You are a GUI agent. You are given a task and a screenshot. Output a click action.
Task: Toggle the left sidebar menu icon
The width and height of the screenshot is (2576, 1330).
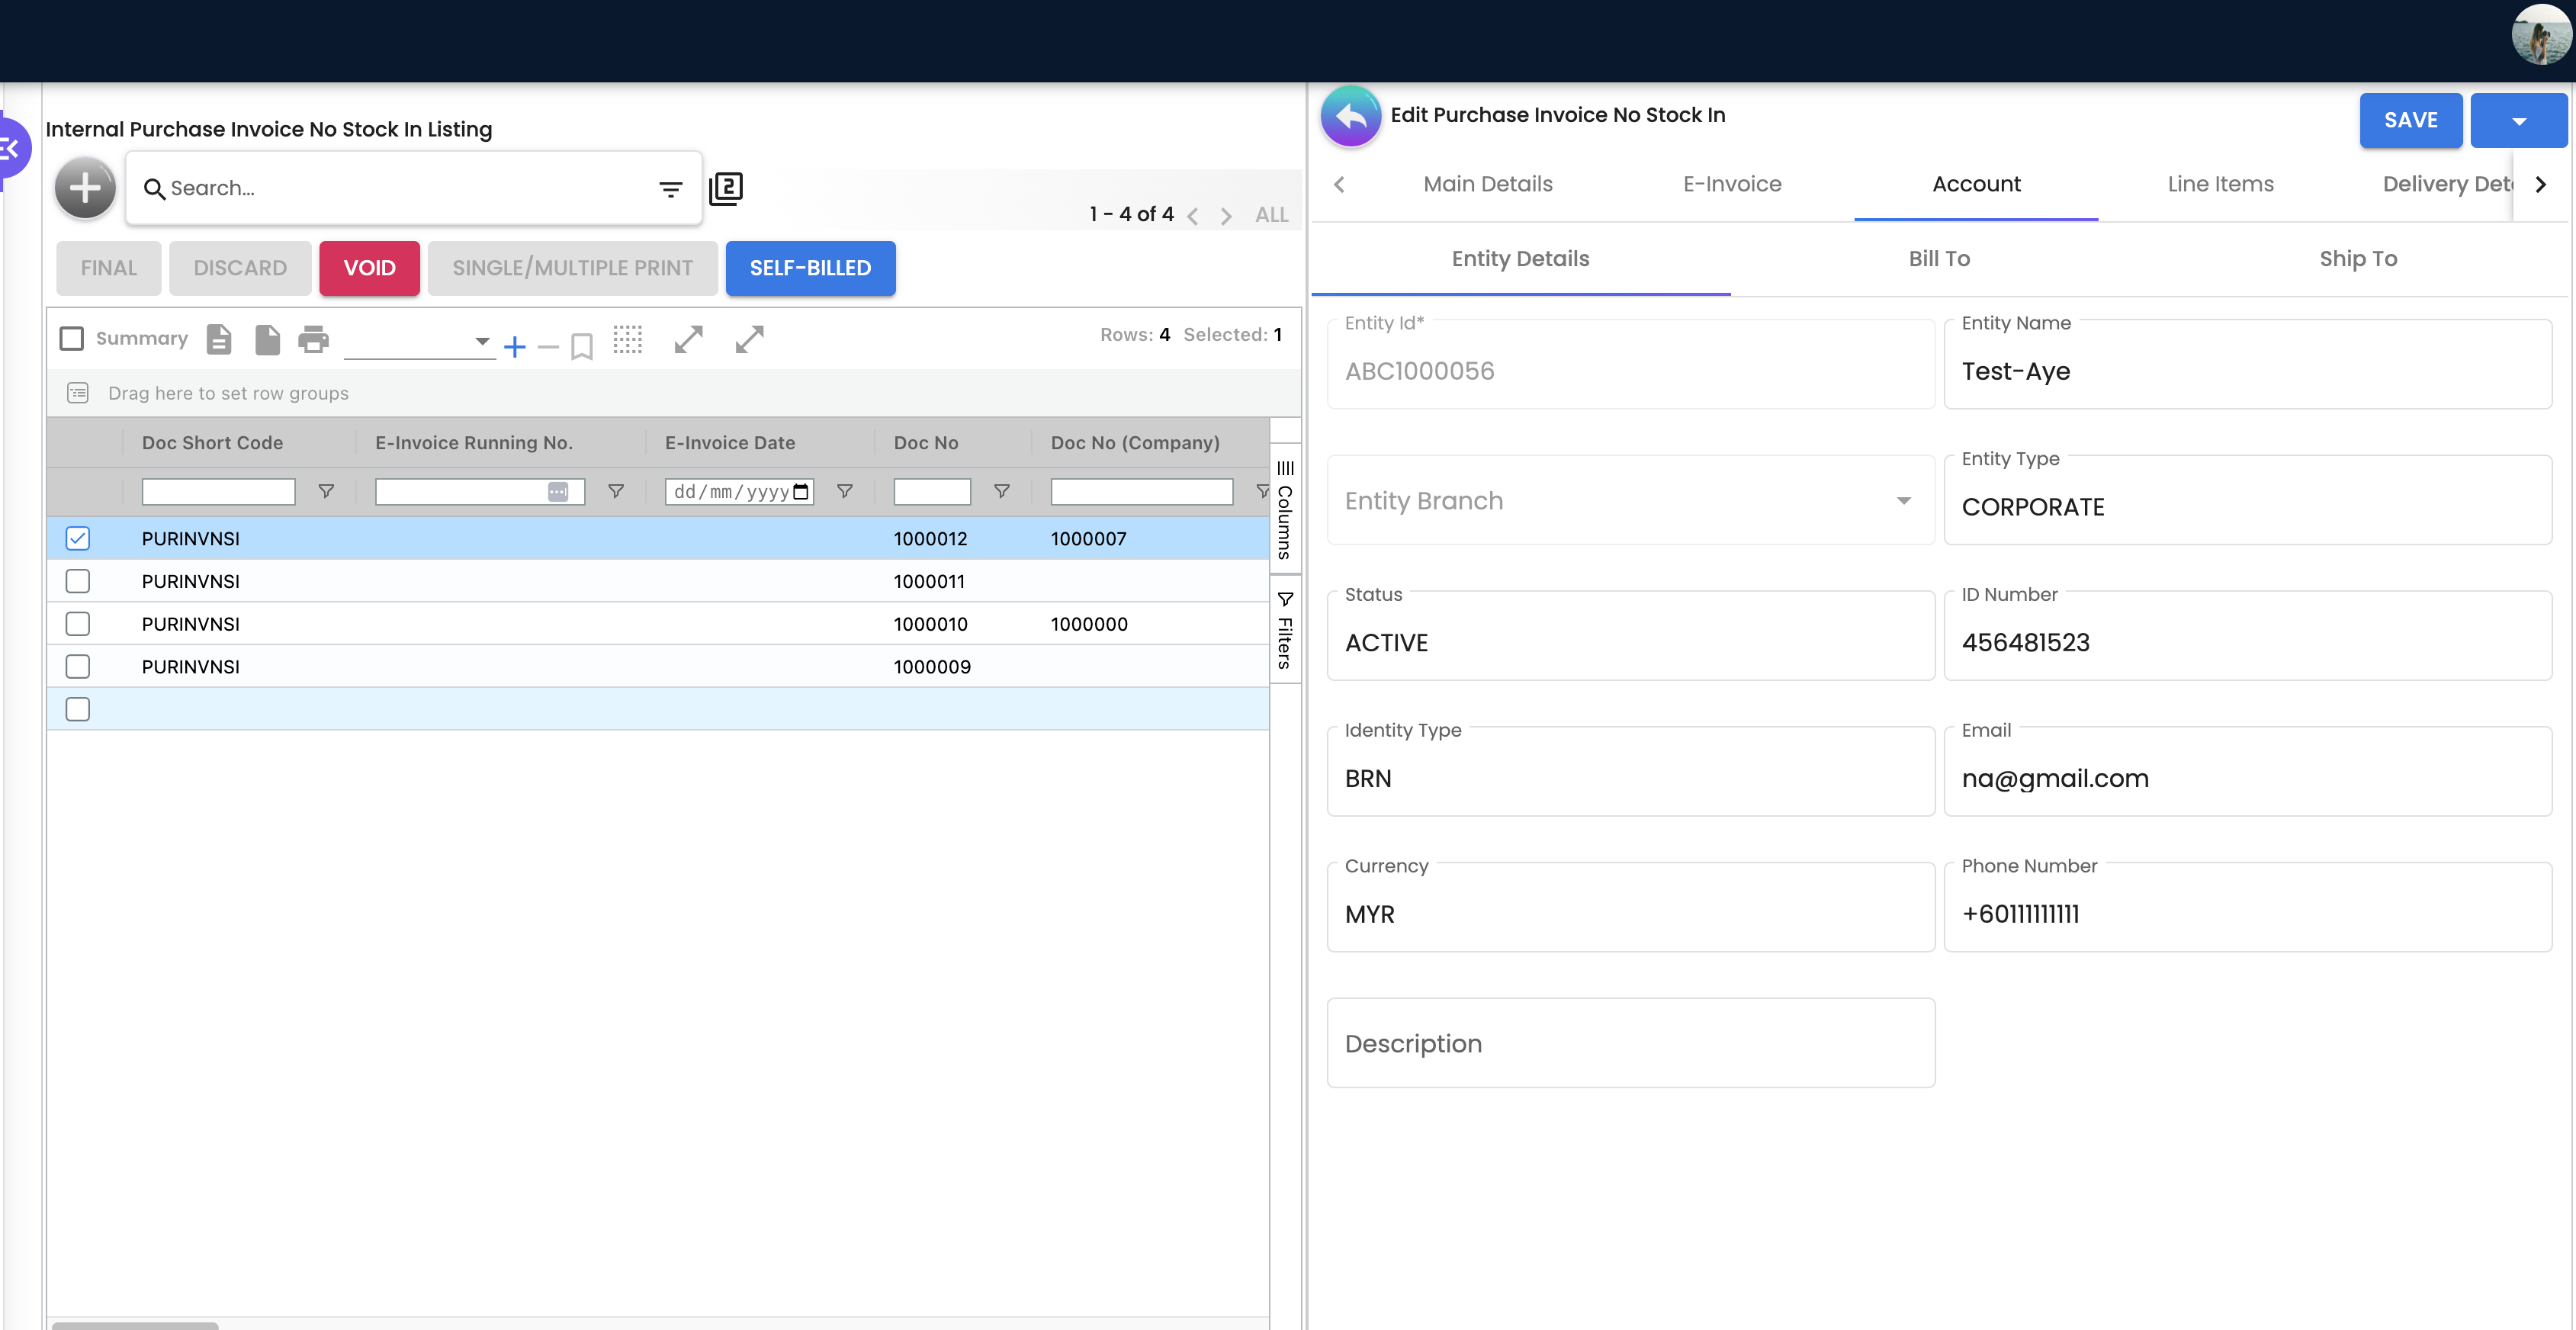pyautogui.click(x=10, y=149)
